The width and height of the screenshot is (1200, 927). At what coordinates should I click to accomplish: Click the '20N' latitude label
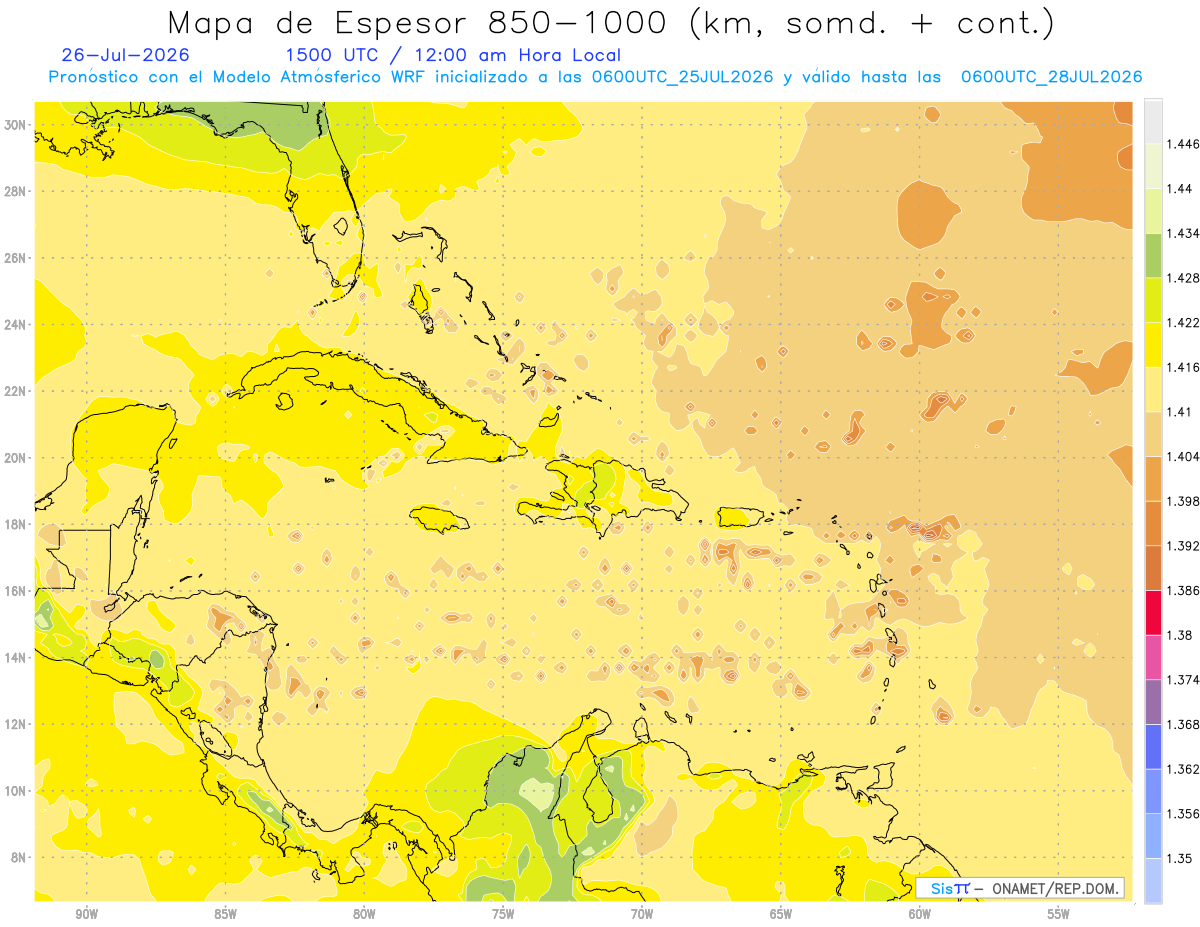pyautogui.click(x=15, y=458)
